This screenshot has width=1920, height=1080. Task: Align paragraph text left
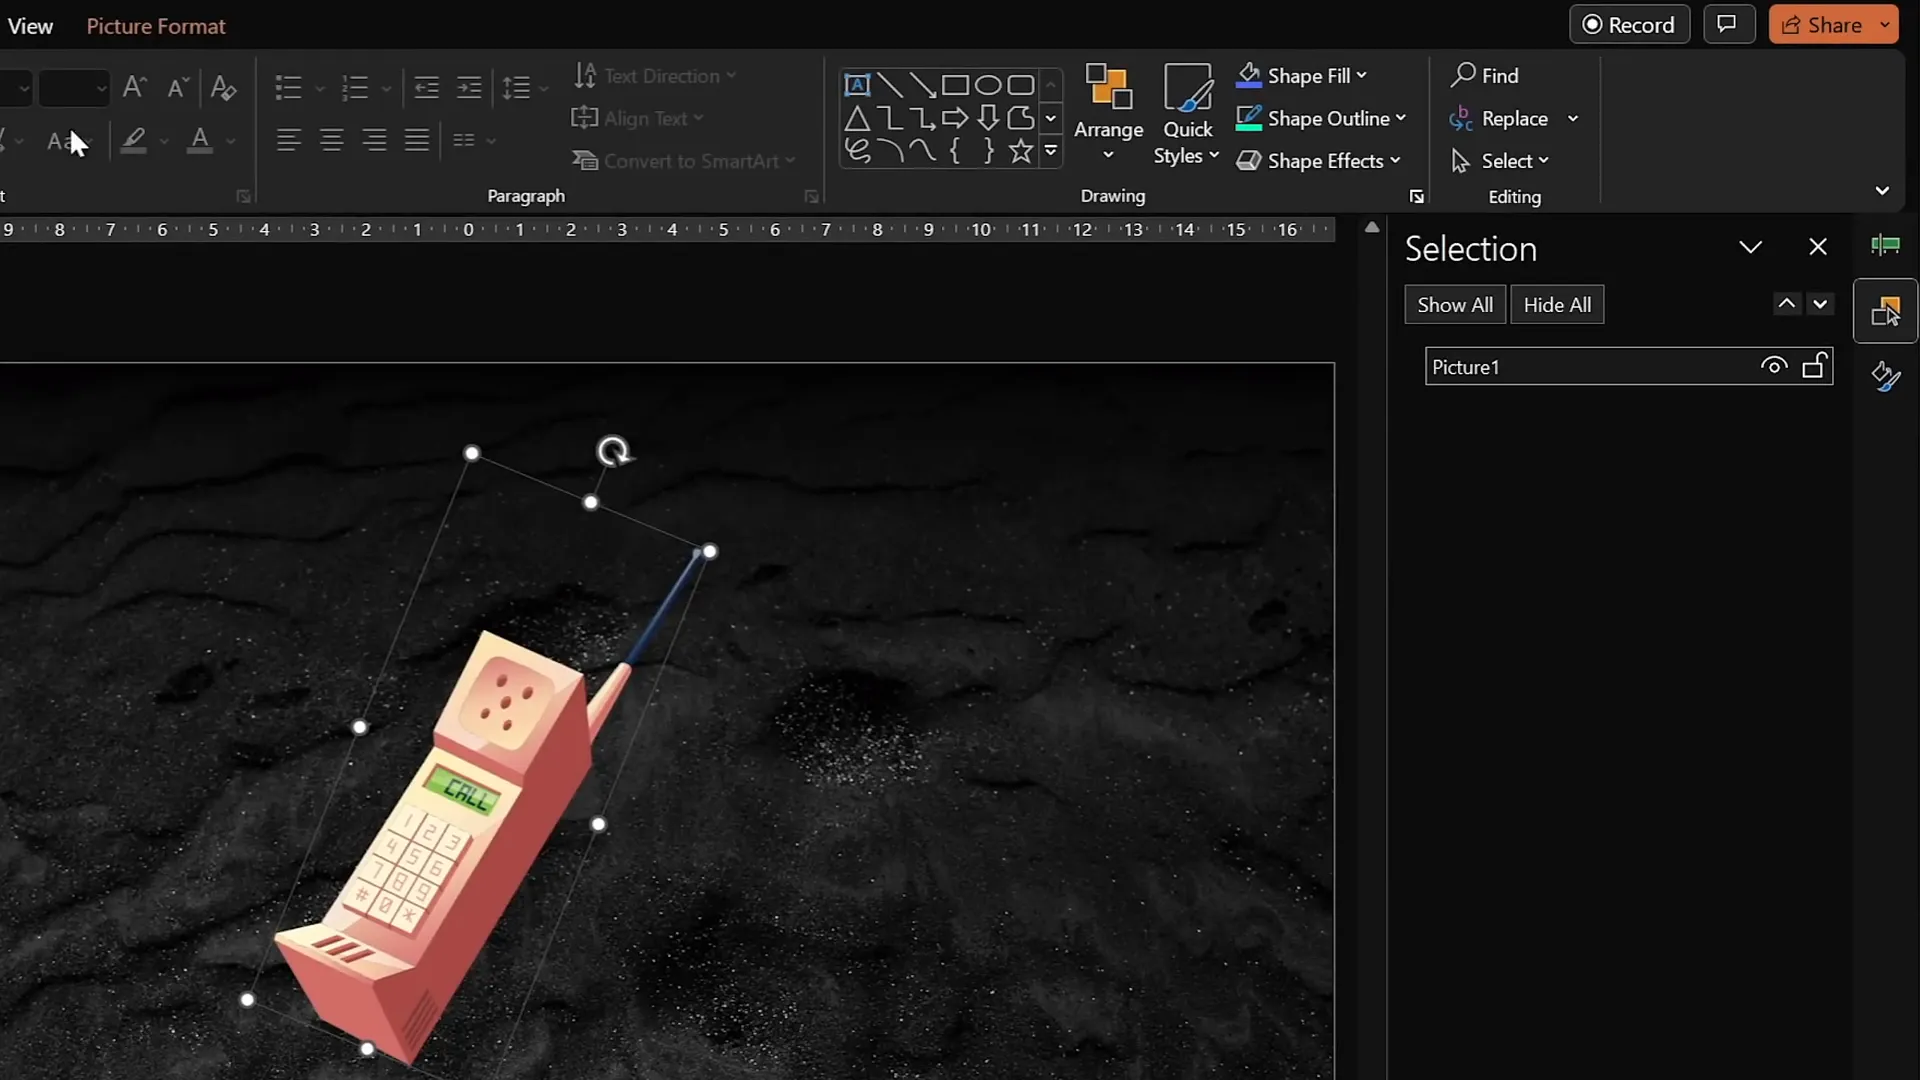tap(289, 140)
